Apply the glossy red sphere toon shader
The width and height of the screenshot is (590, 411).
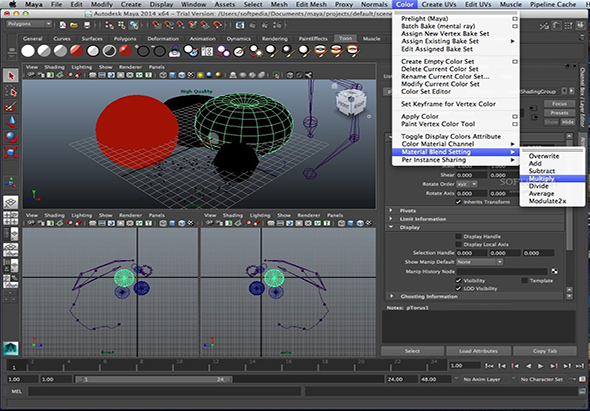[126, 51]
